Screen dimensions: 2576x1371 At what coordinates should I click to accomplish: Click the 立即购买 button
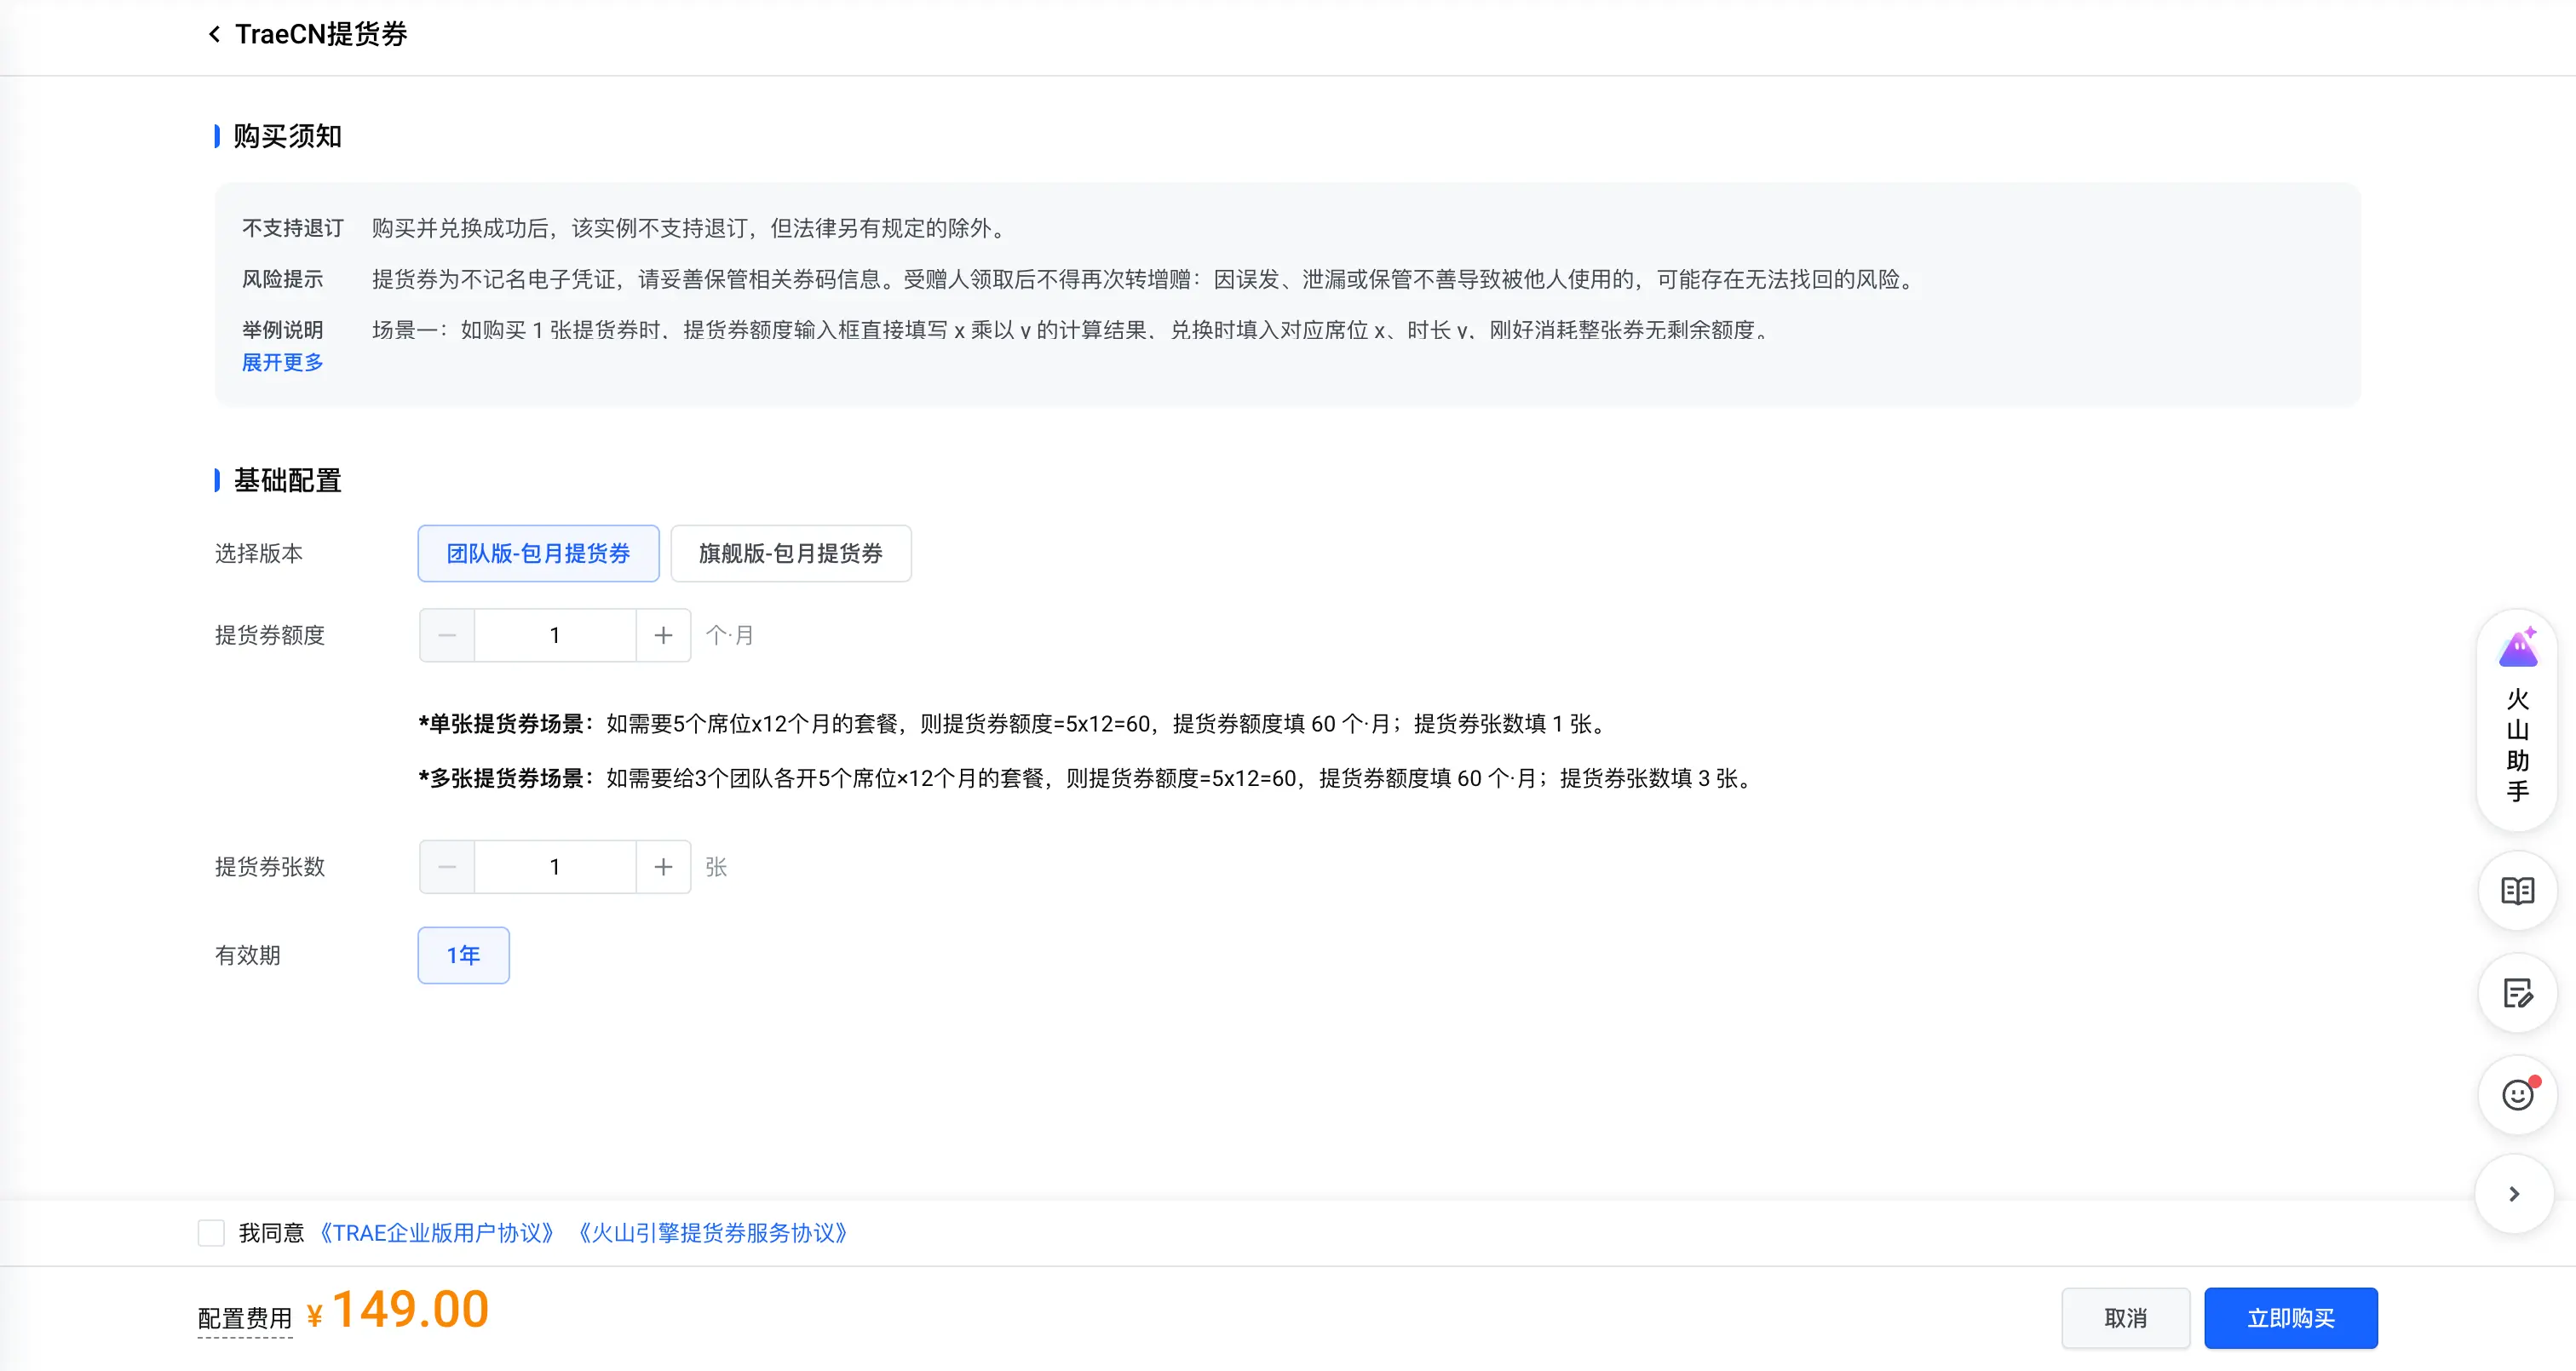pyautogui.click(x=2290, y=1318)
